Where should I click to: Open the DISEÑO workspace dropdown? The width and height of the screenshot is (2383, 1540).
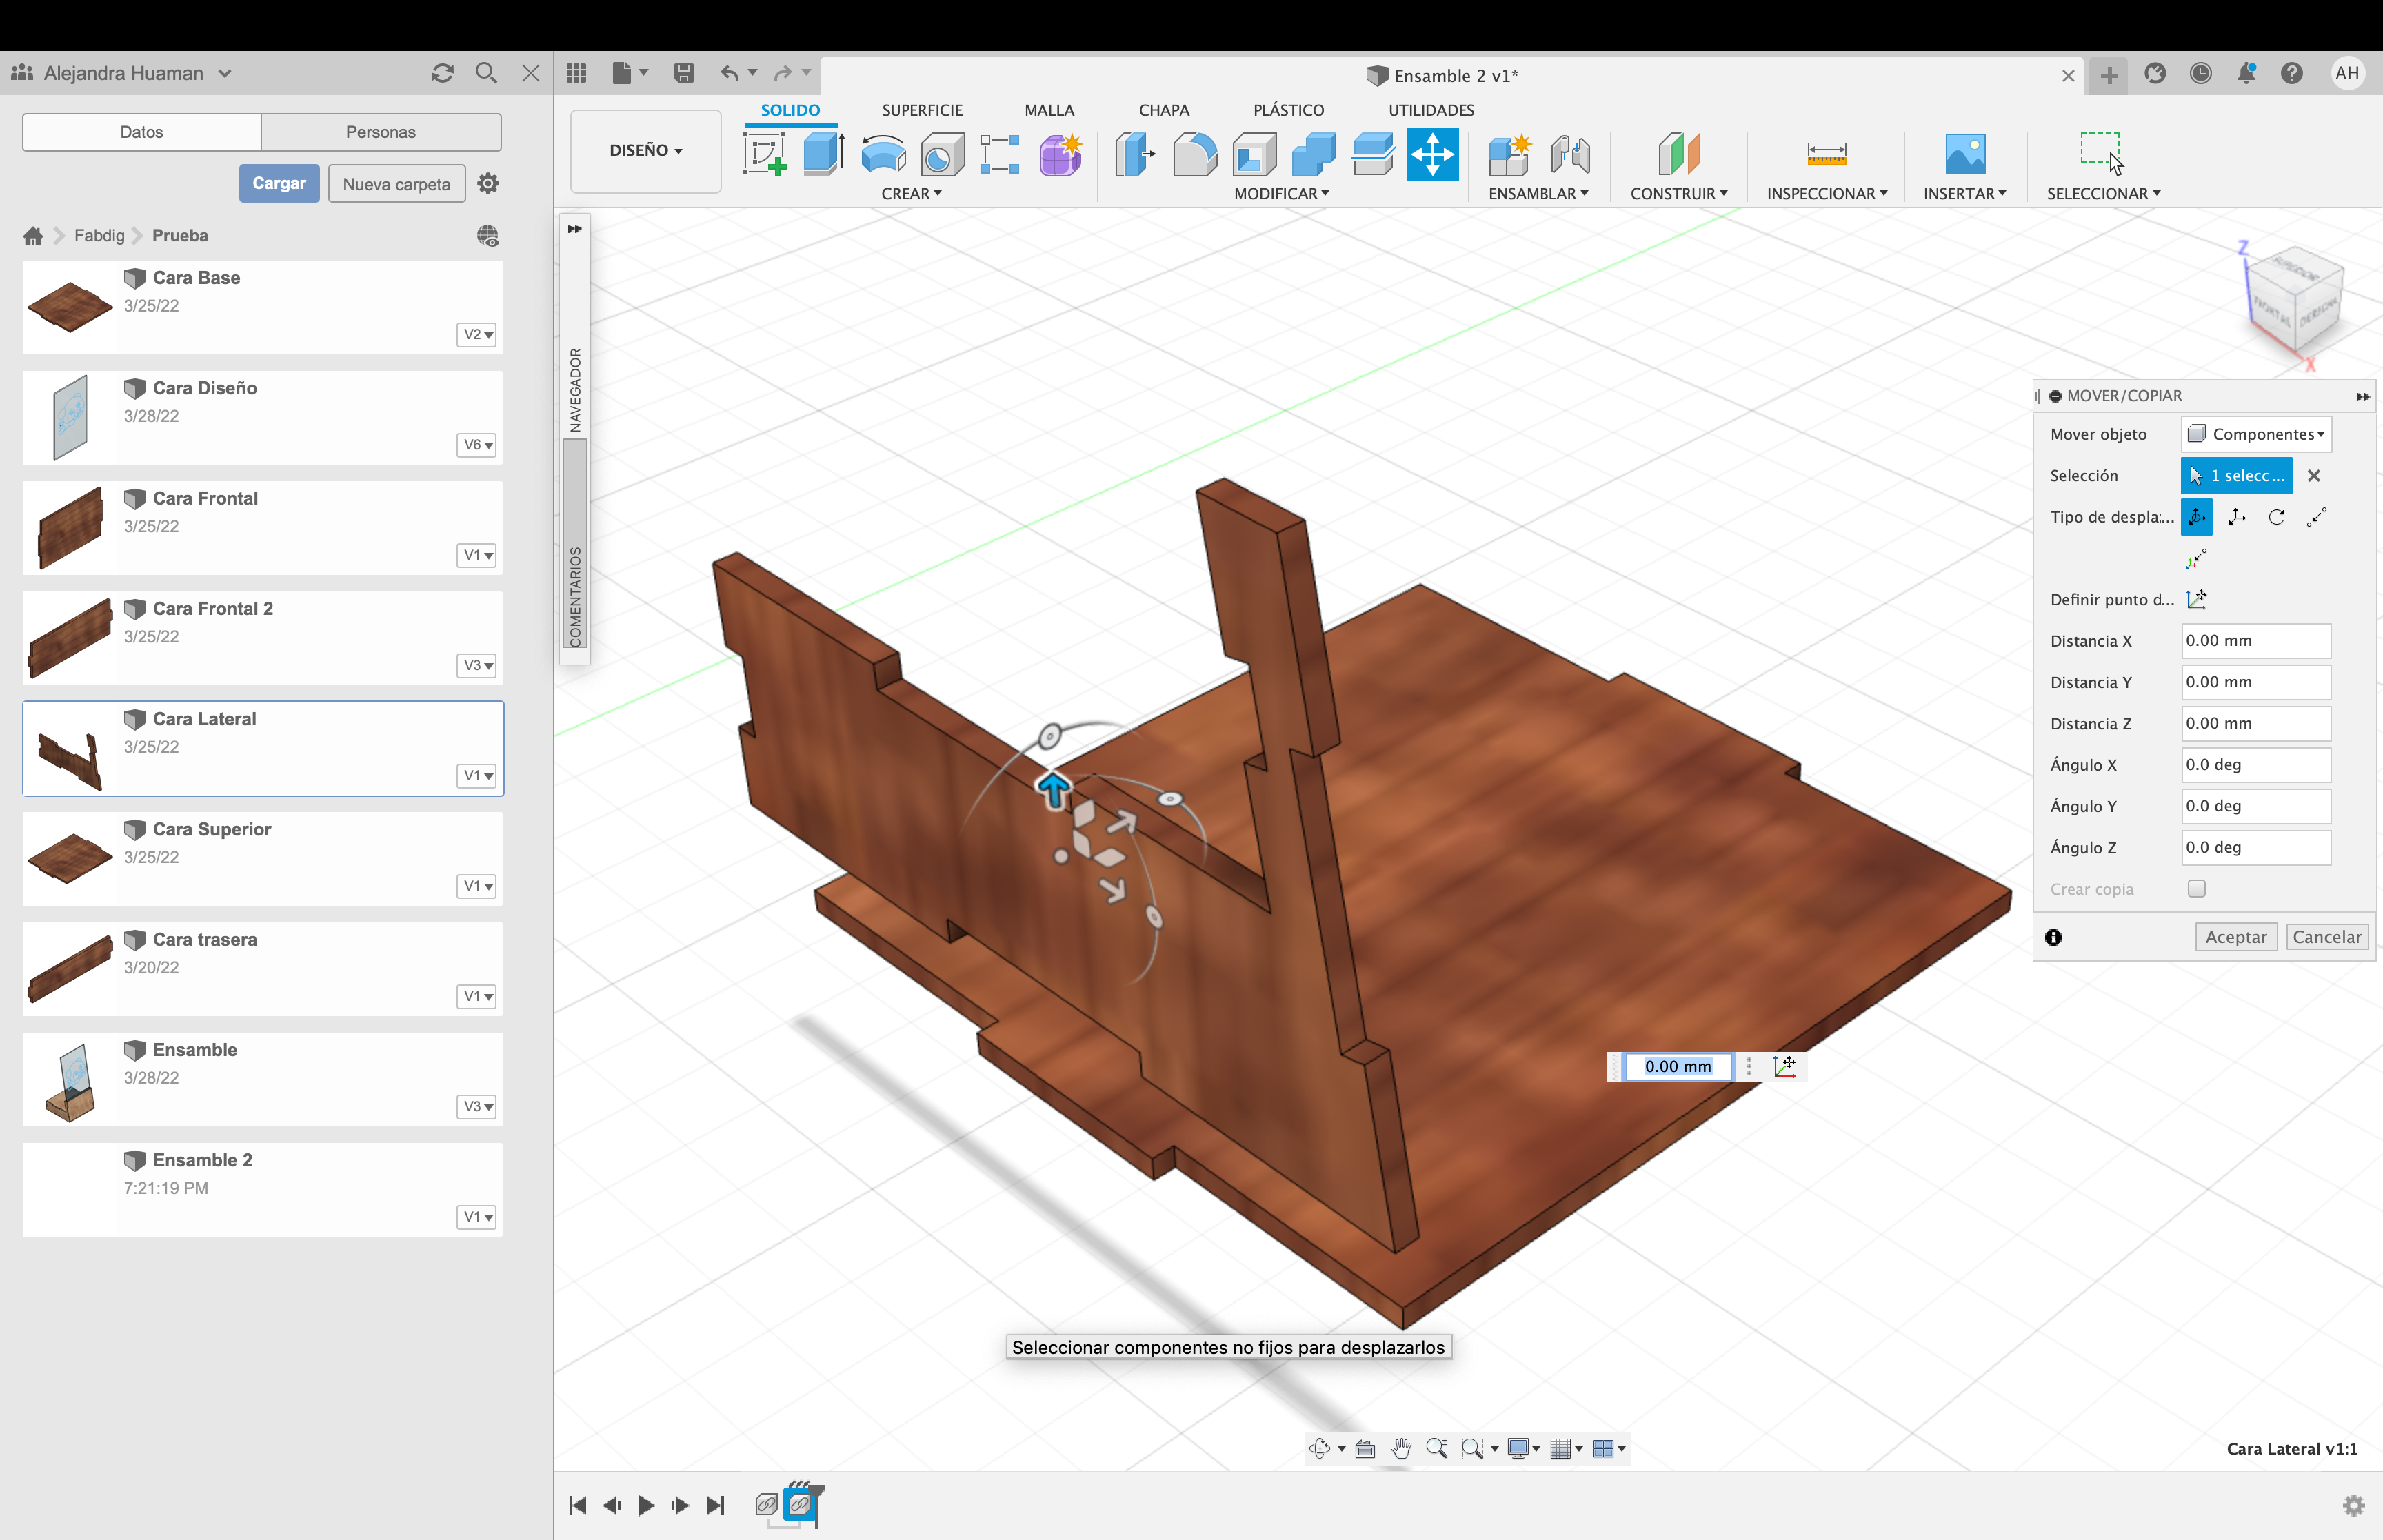(646, 151)
